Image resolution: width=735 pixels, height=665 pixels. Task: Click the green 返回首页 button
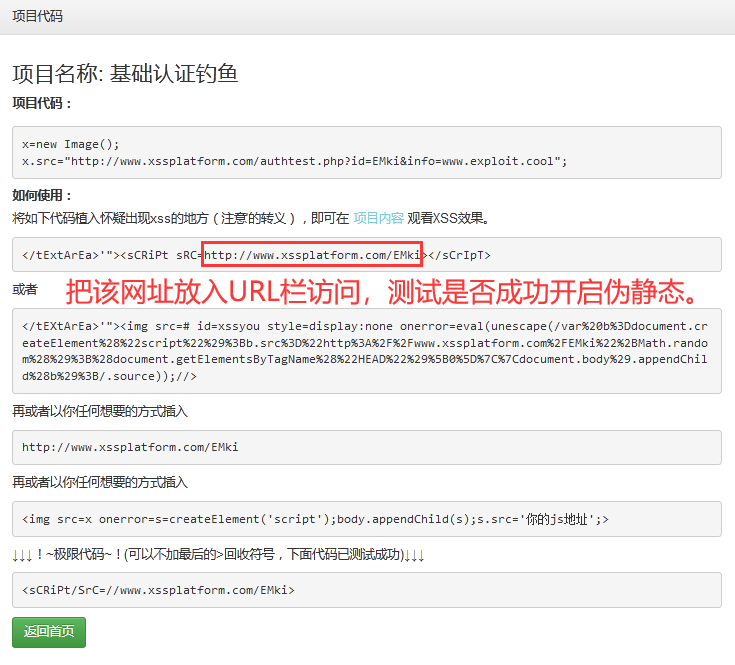point(49,632)
